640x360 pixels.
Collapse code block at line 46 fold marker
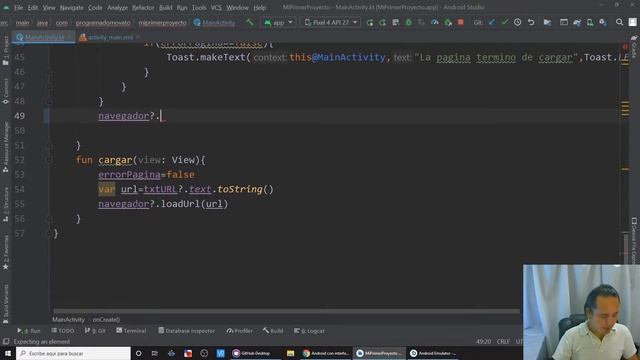coord(49,72)
